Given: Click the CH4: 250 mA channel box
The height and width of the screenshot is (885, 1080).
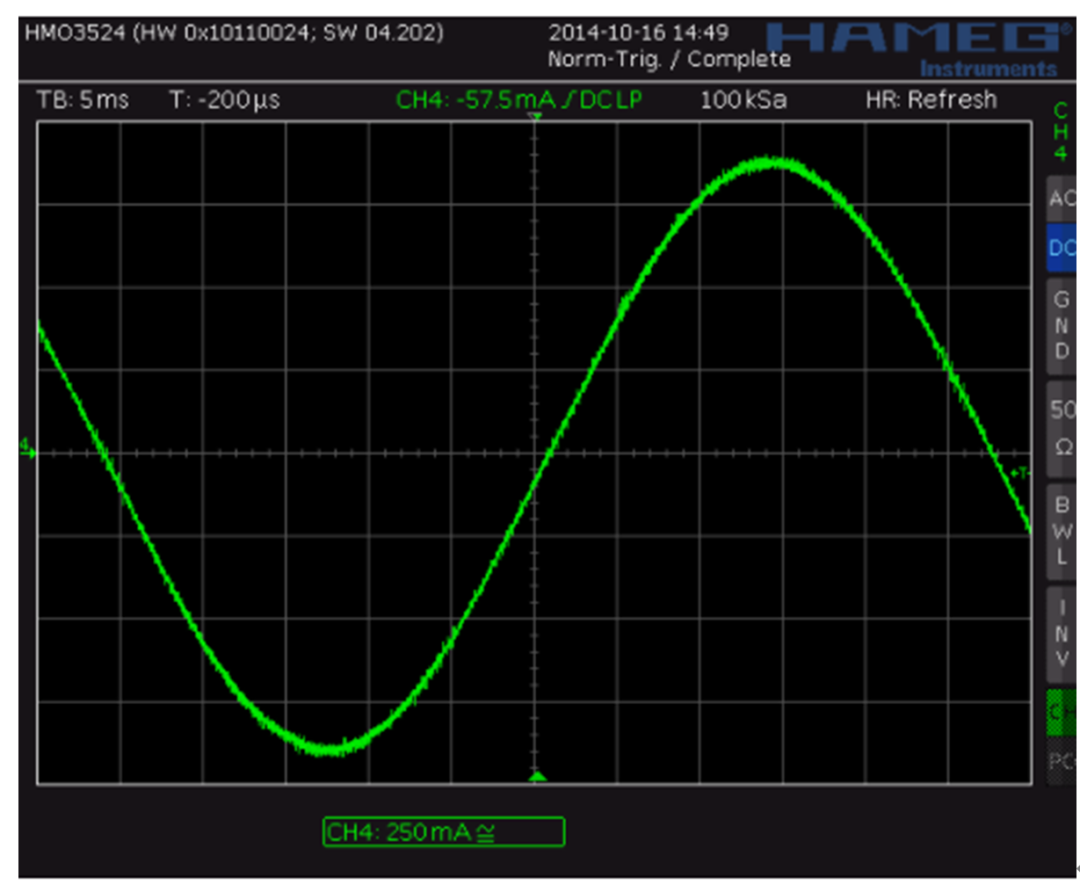Looking at the screenshot, I should 444,832.
